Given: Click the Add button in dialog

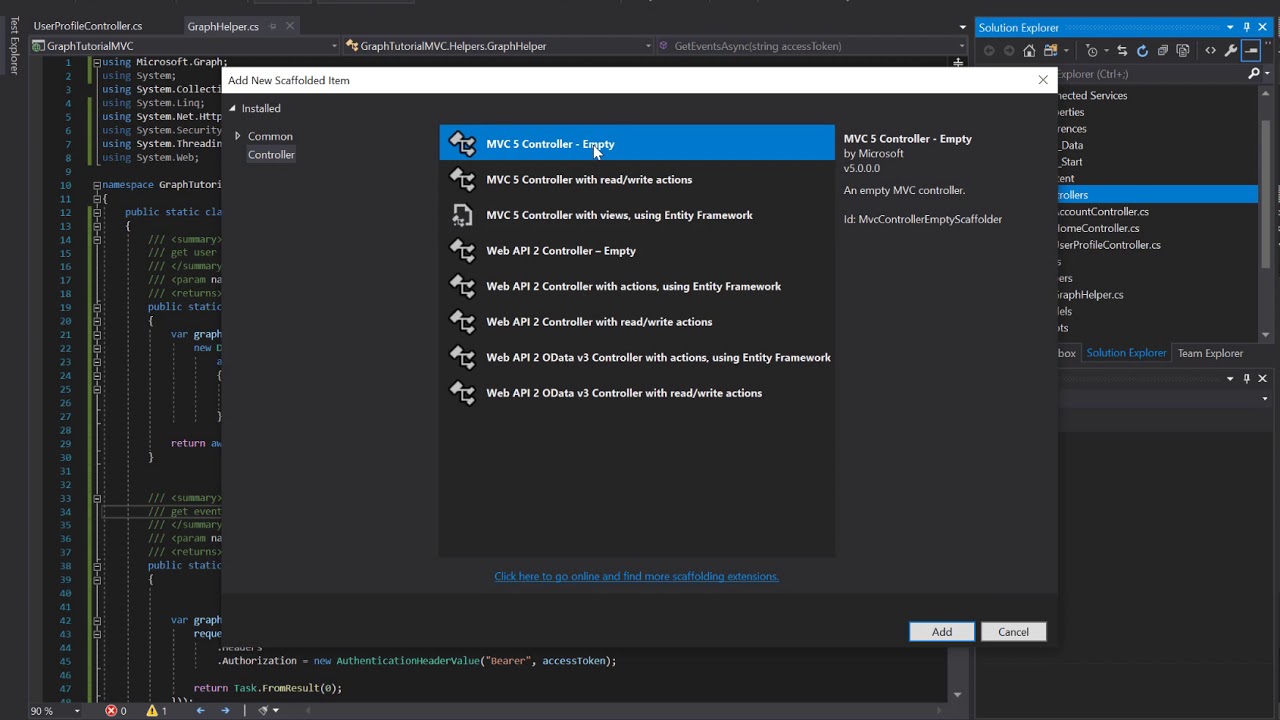Looking at the screenshot, I should coord(942,631).
